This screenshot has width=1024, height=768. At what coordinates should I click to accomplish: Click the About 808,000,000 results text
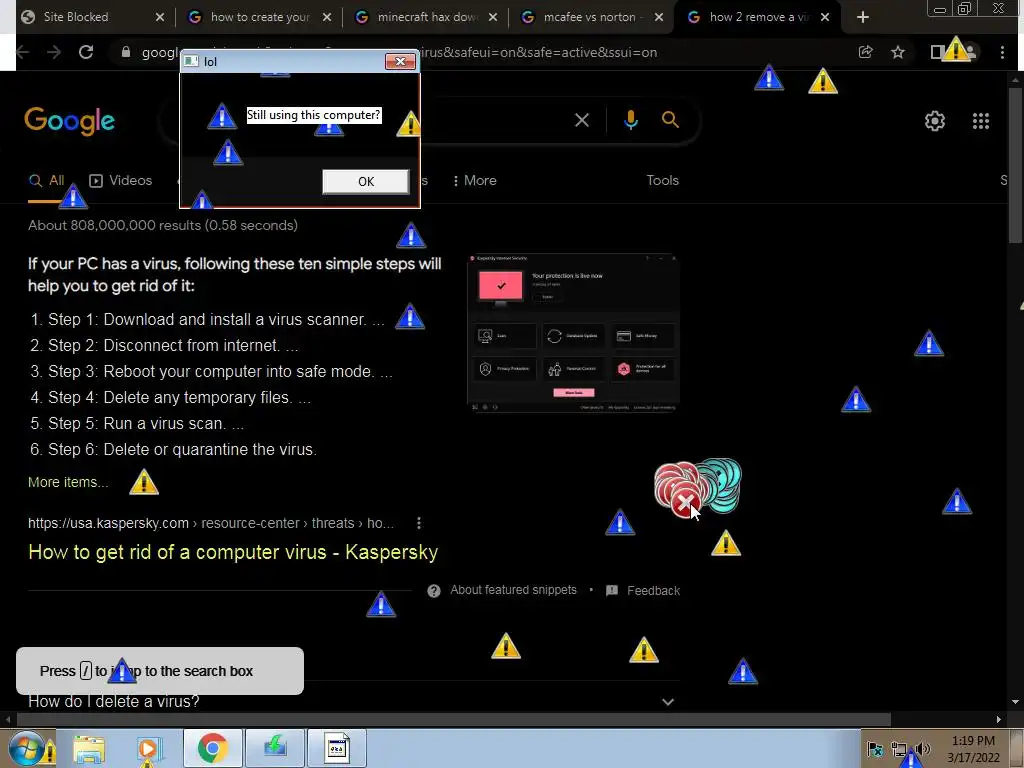163,225
